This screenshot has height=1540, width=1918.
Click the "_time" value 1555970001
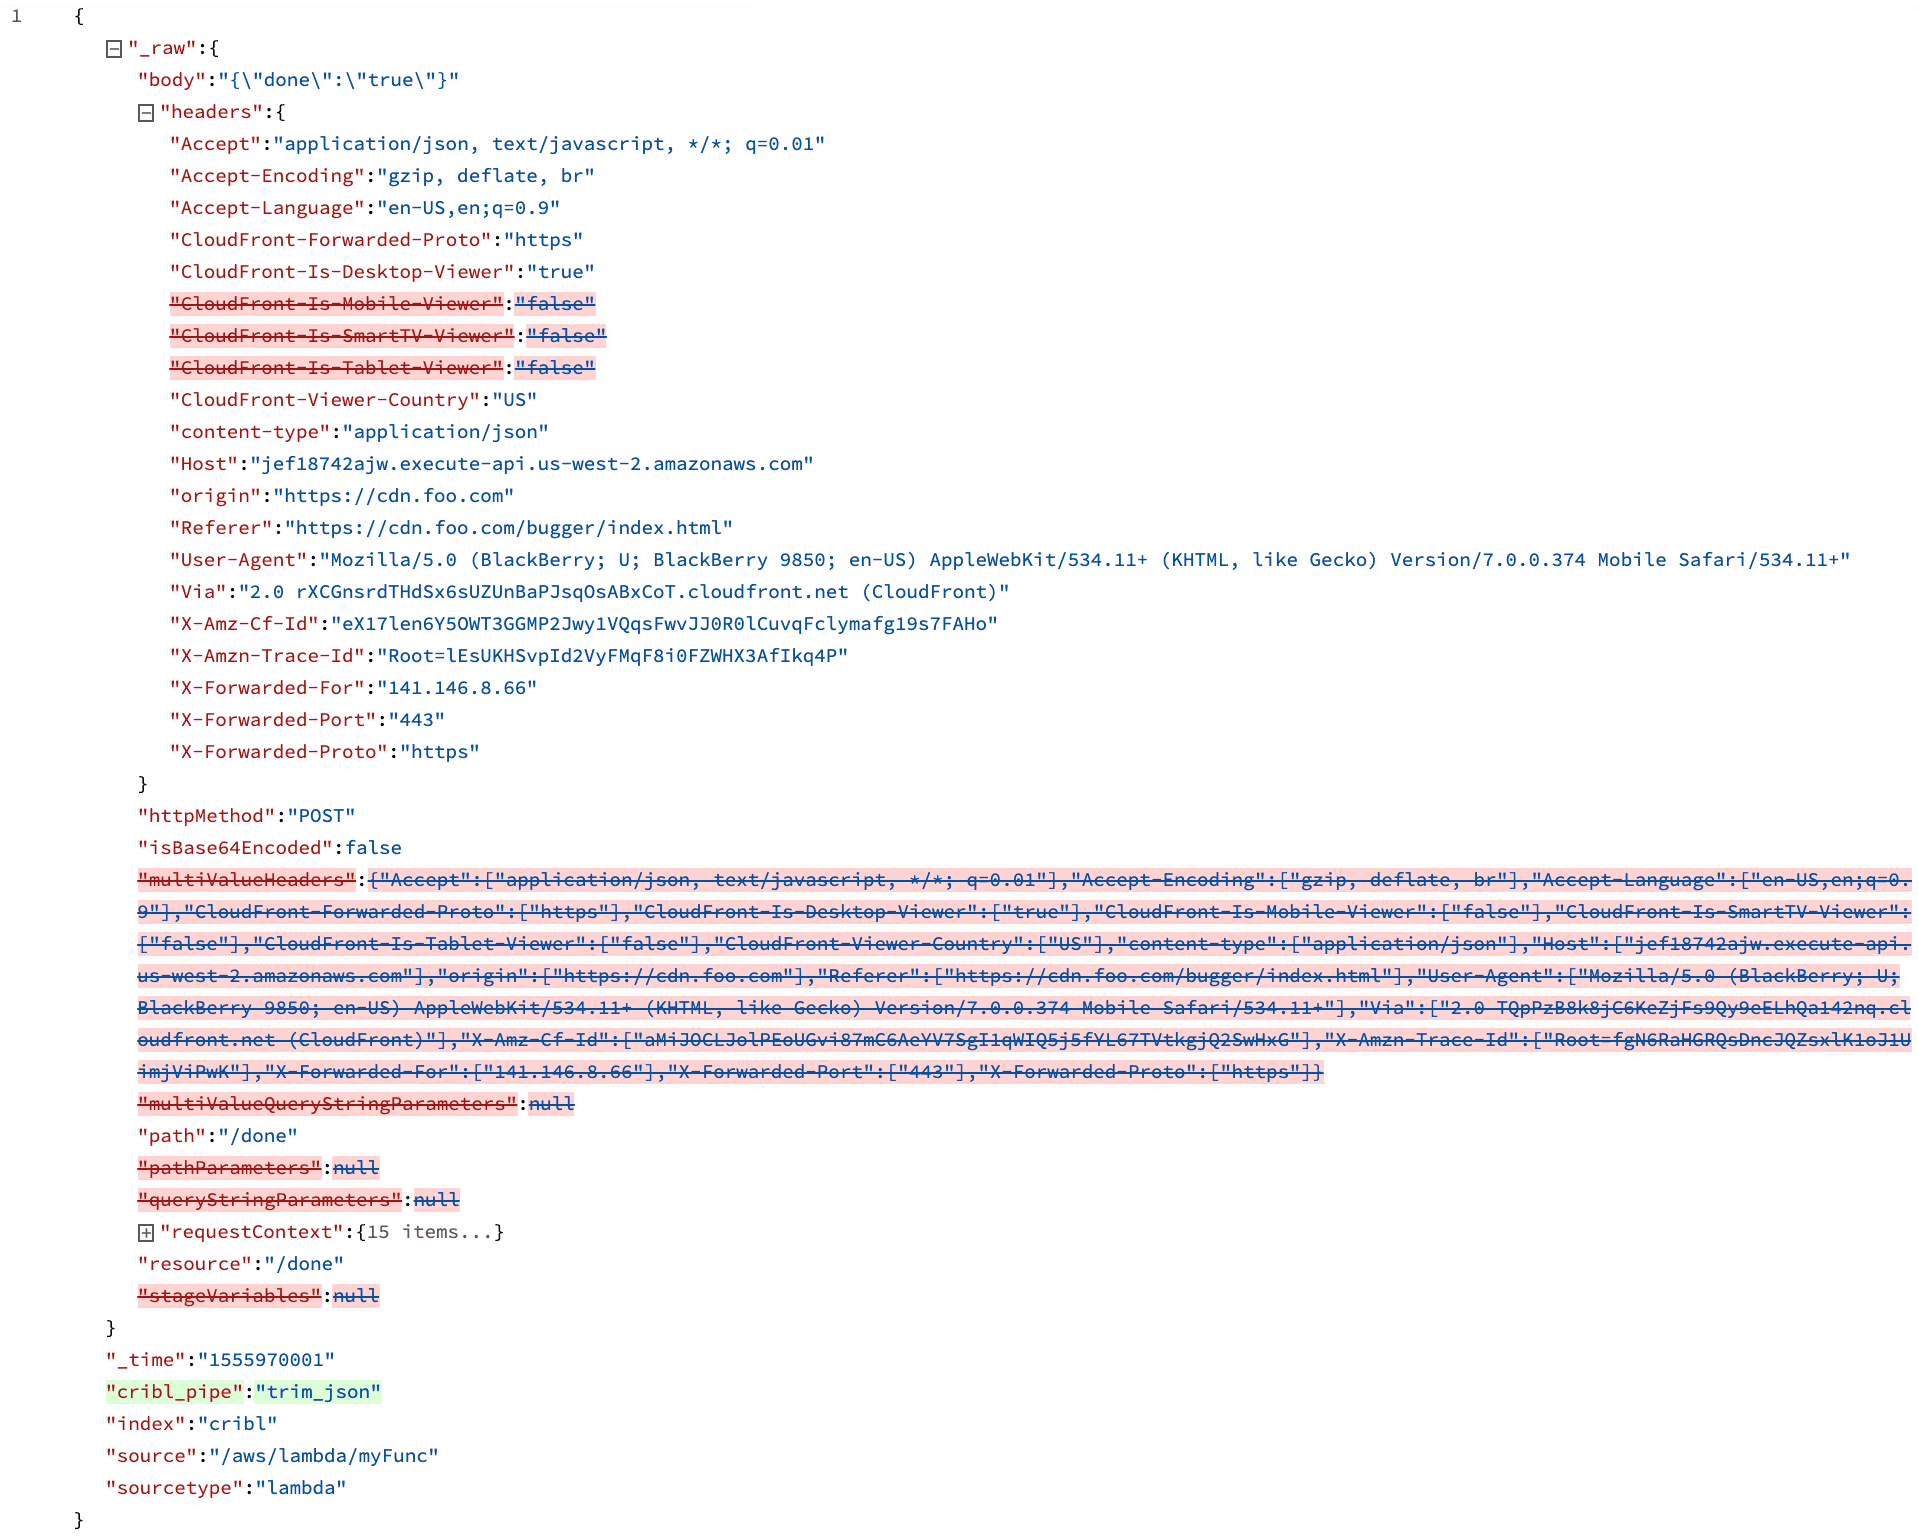coord(266,1360)
